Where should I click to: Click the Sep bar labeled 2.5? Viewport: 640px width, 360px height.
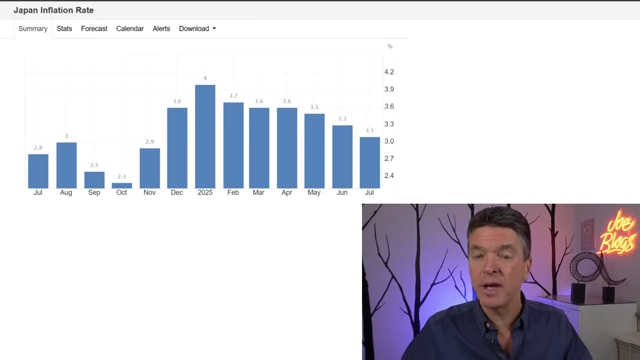(94, 180)
